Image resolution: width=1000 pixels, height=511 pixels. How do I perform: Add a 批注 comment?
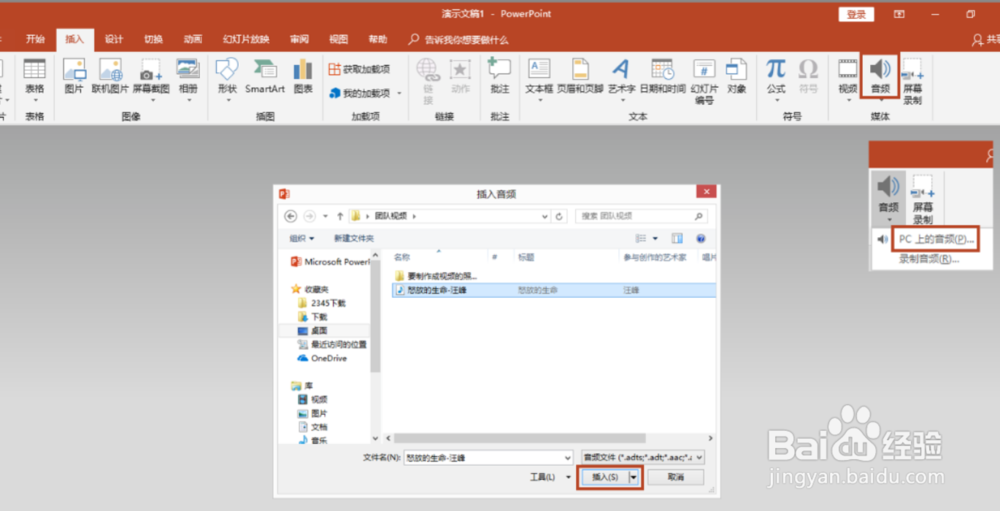click(x=500, y=77)
